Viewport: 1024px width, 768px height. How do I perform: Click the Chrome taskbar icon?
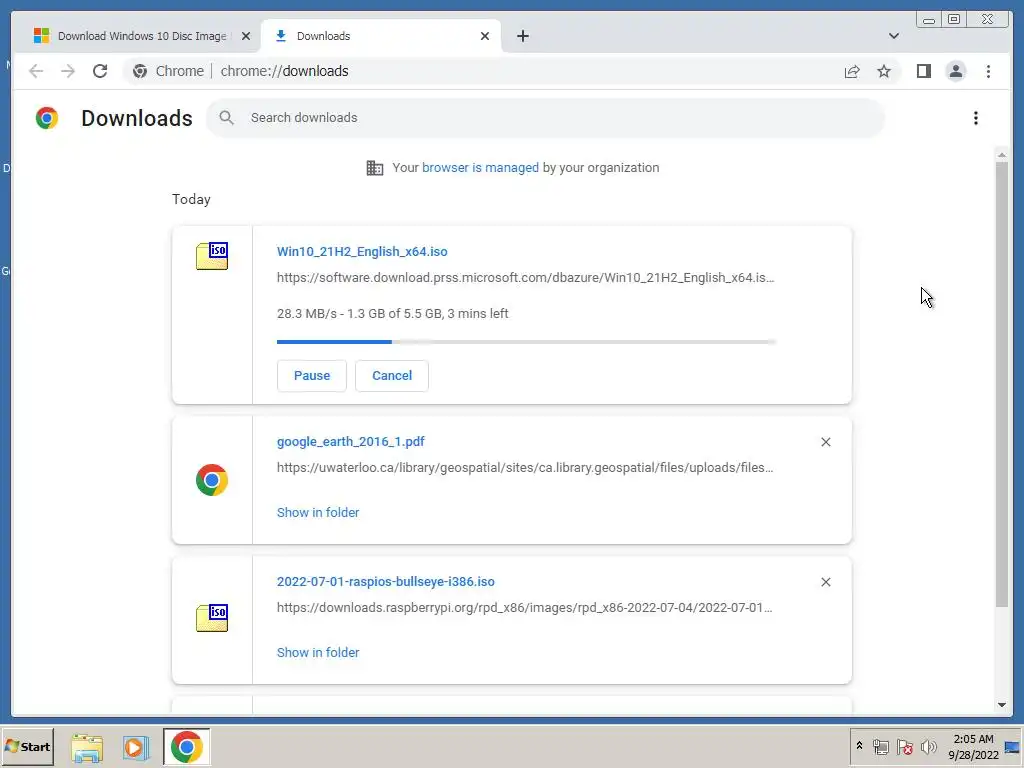pos(187,747)
